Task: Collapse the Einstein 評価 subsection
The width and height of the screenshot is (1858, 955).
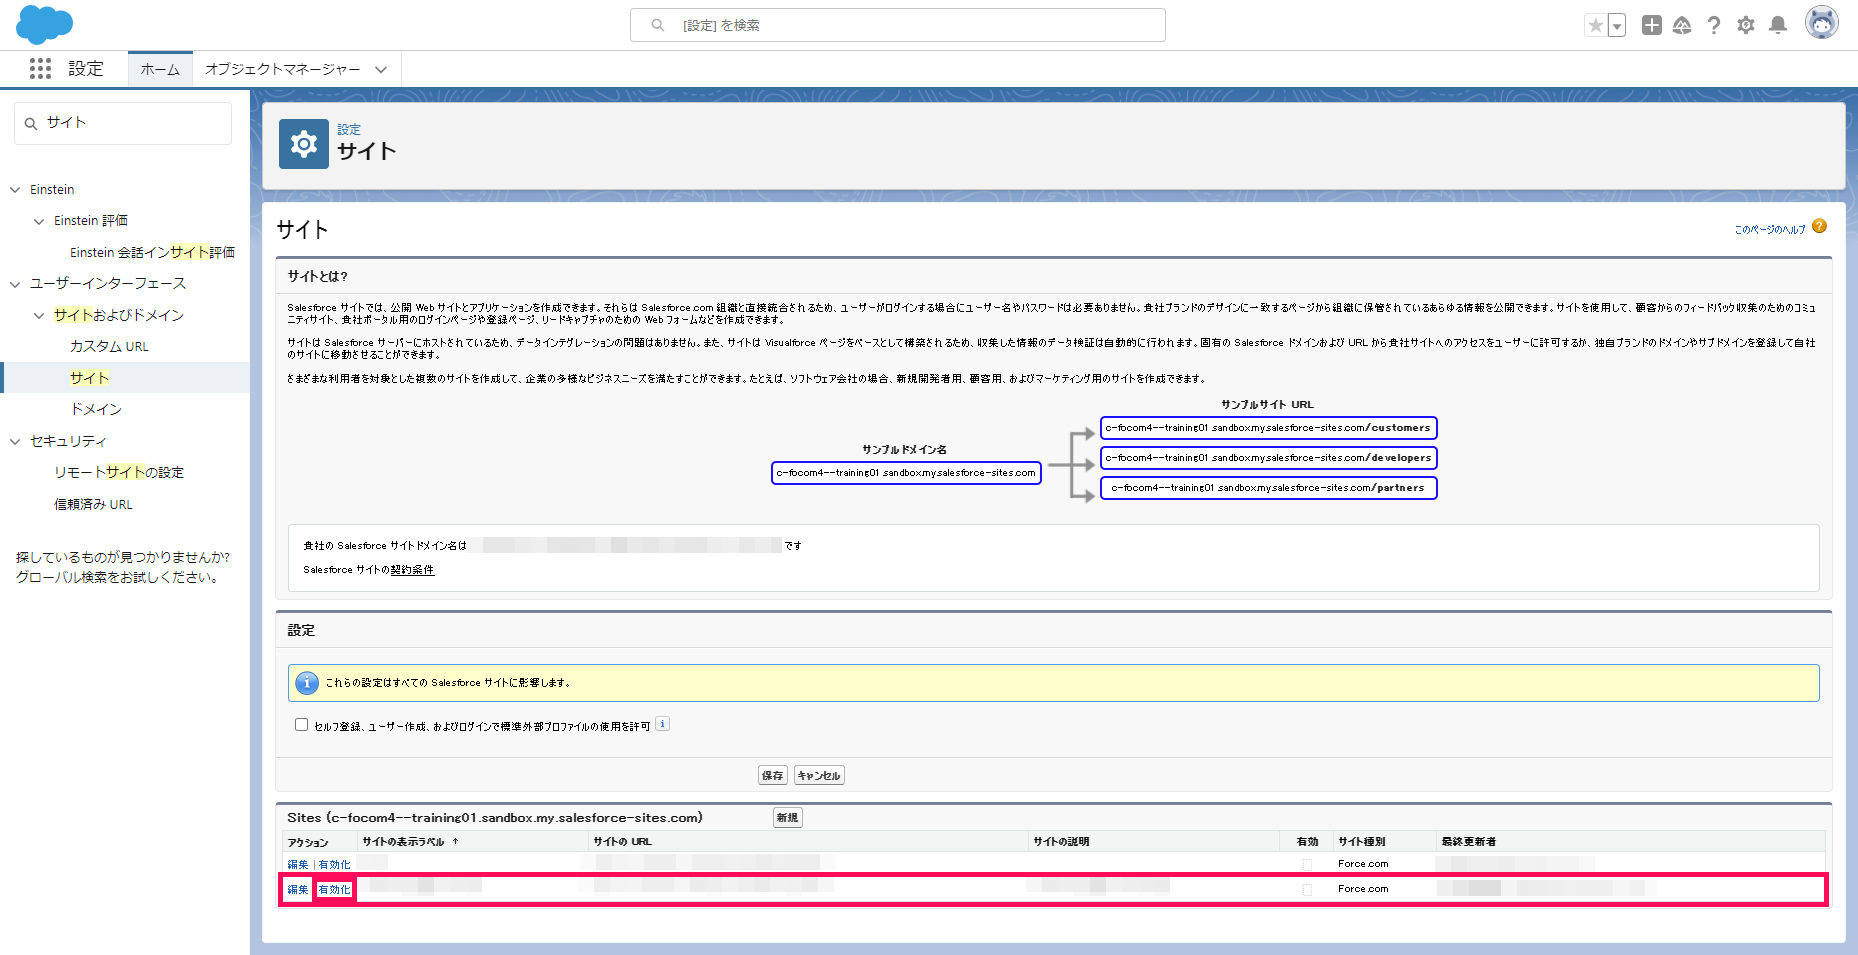Action: [x=39, y=221]
